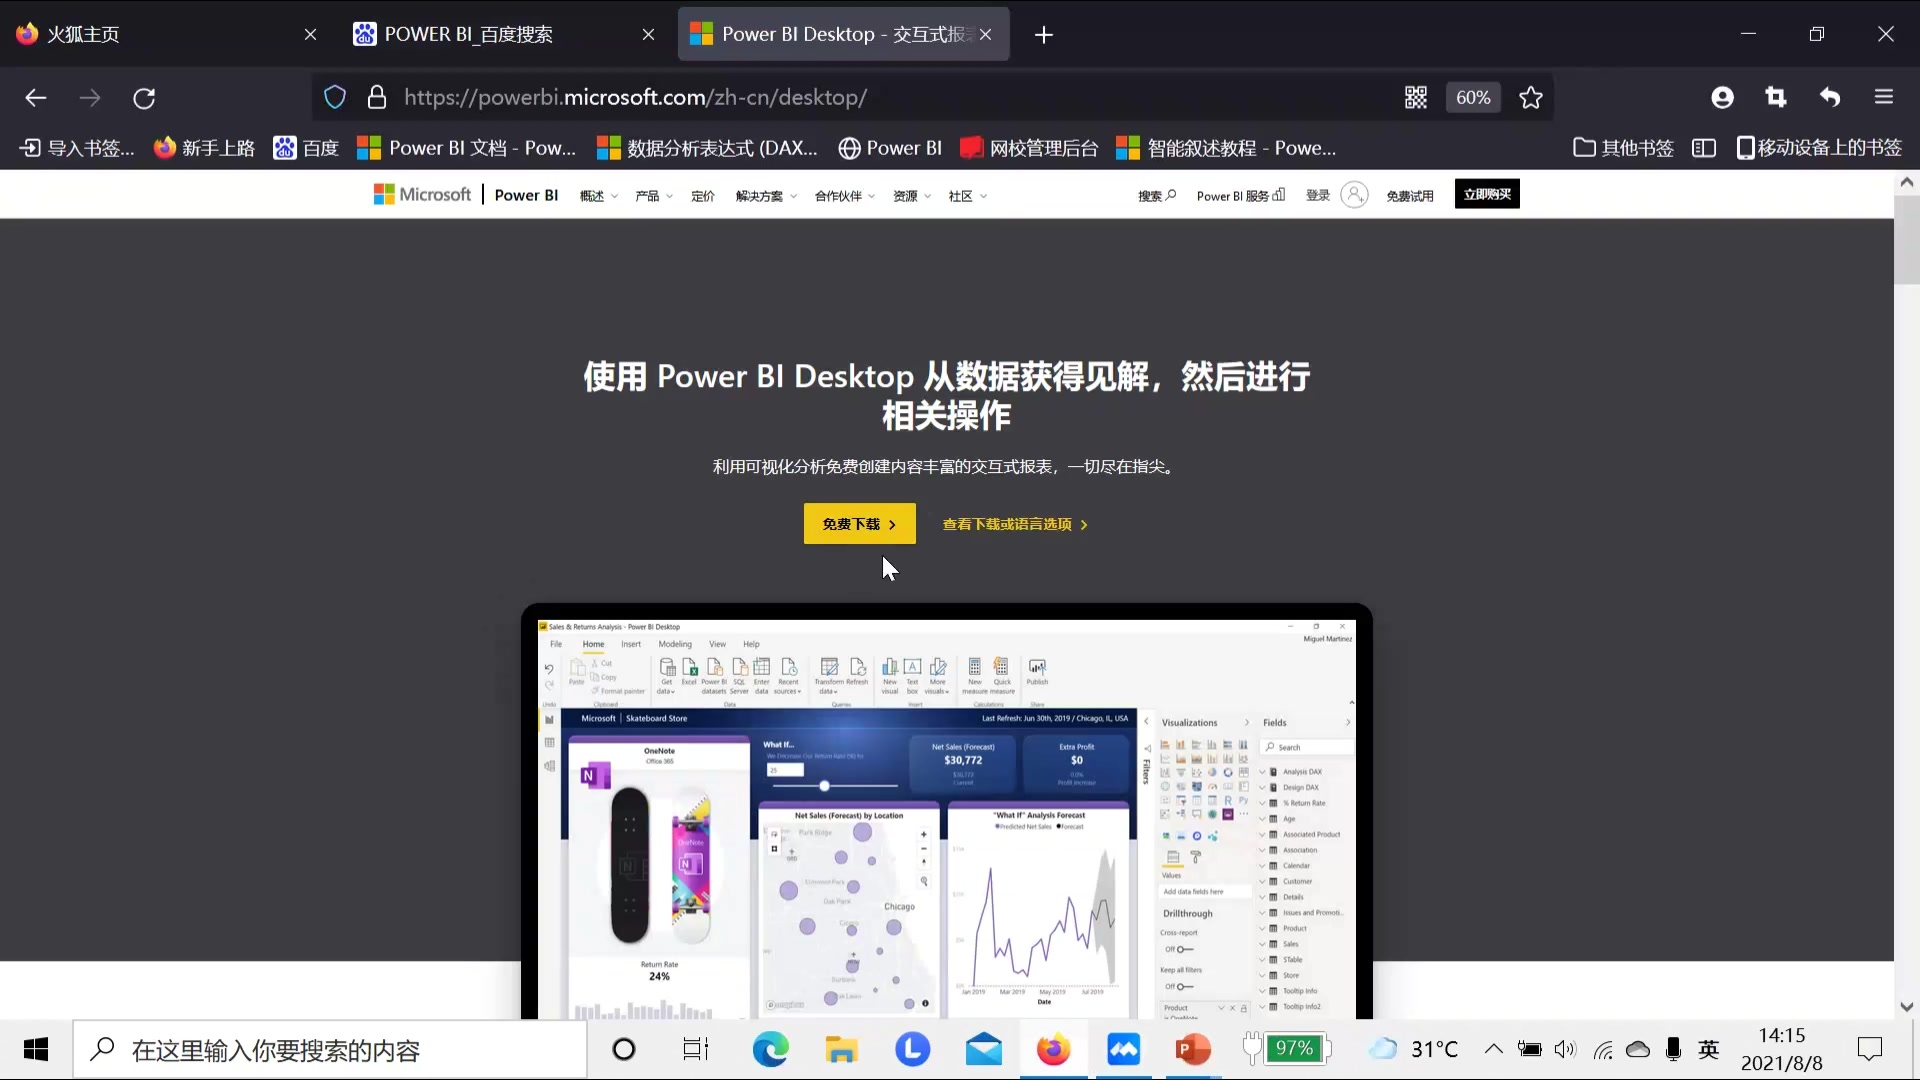This screenshot has width=1920, height=1080.
Task: Open the 搜索 search on Power BI navbar
Action: click(x=1155, y=195)
